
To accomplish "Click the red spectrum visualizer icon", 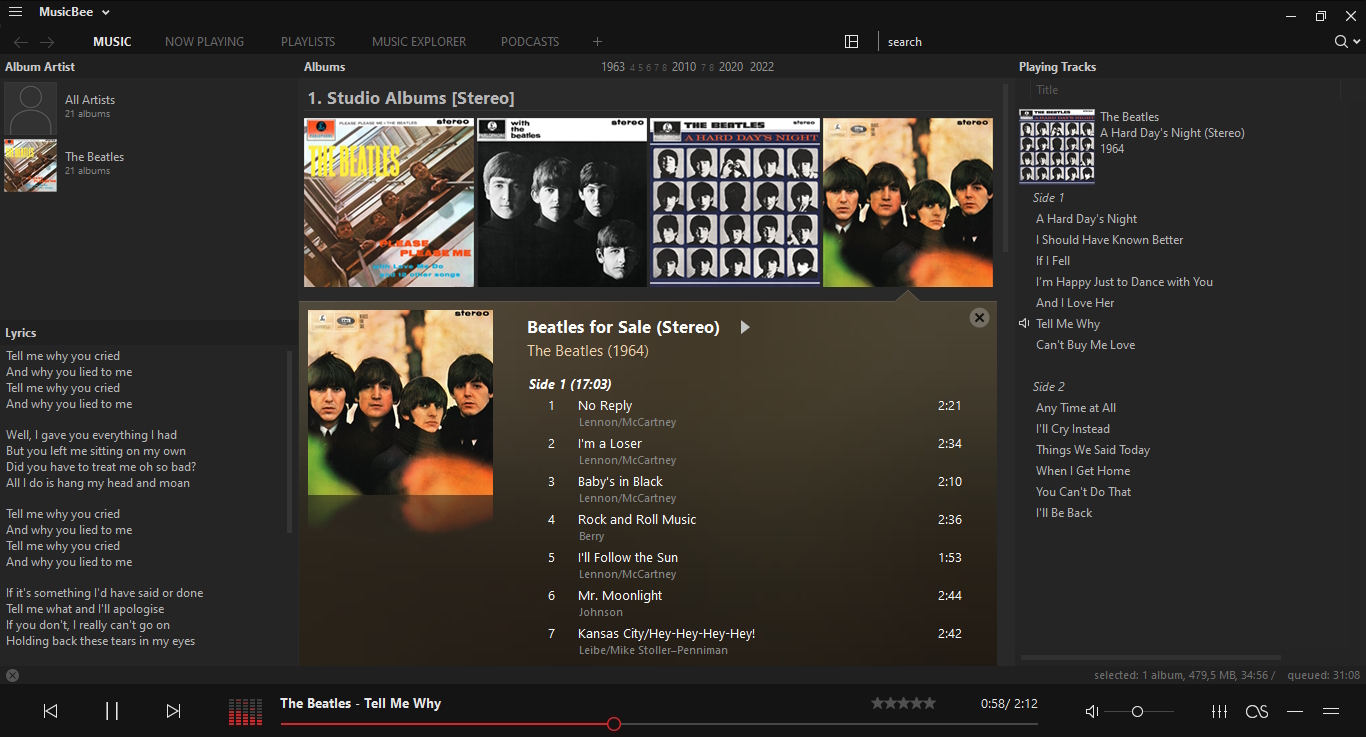I will click(245, 711).
